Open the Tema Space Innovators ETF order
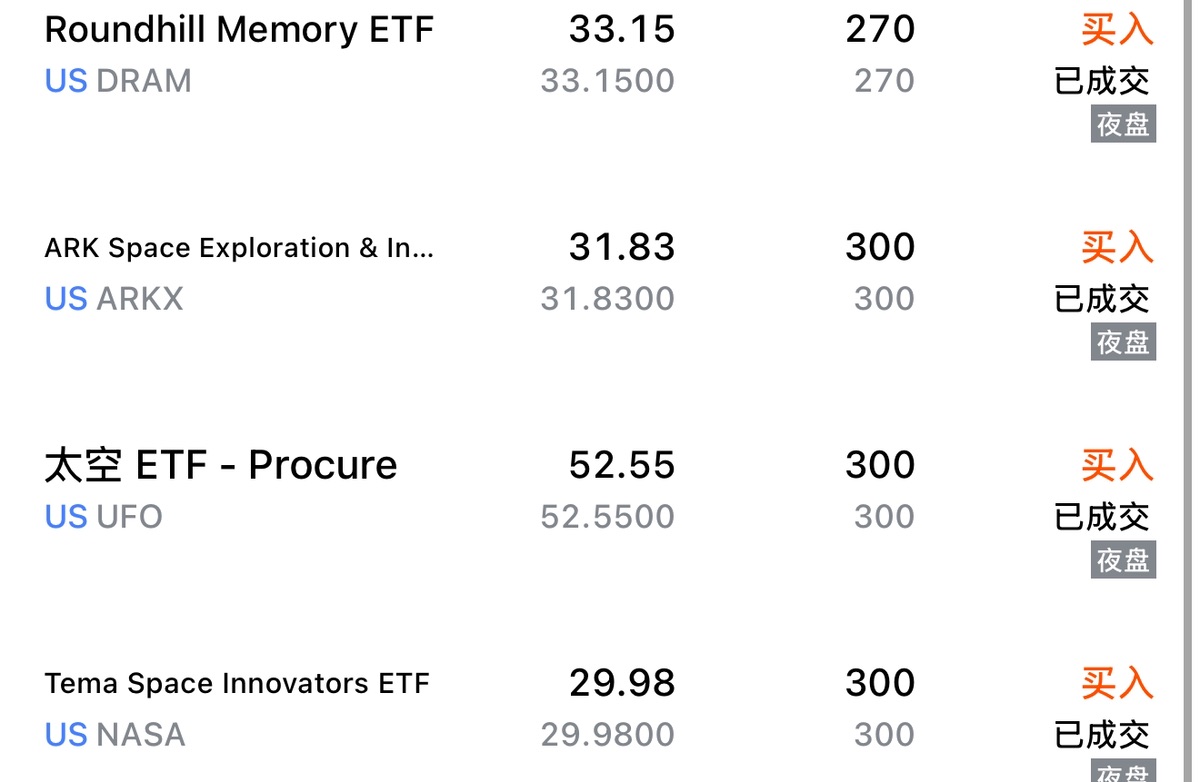1200x782 pixels. pyautogui.click(x=237, y=684)
